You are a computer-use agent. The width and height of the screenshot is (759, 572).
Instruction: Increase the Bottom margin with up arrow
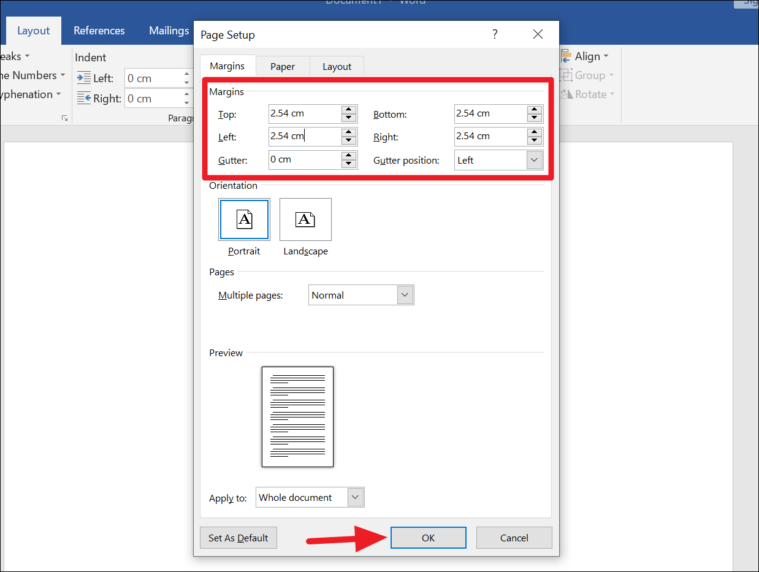click(x=534, y=110)
